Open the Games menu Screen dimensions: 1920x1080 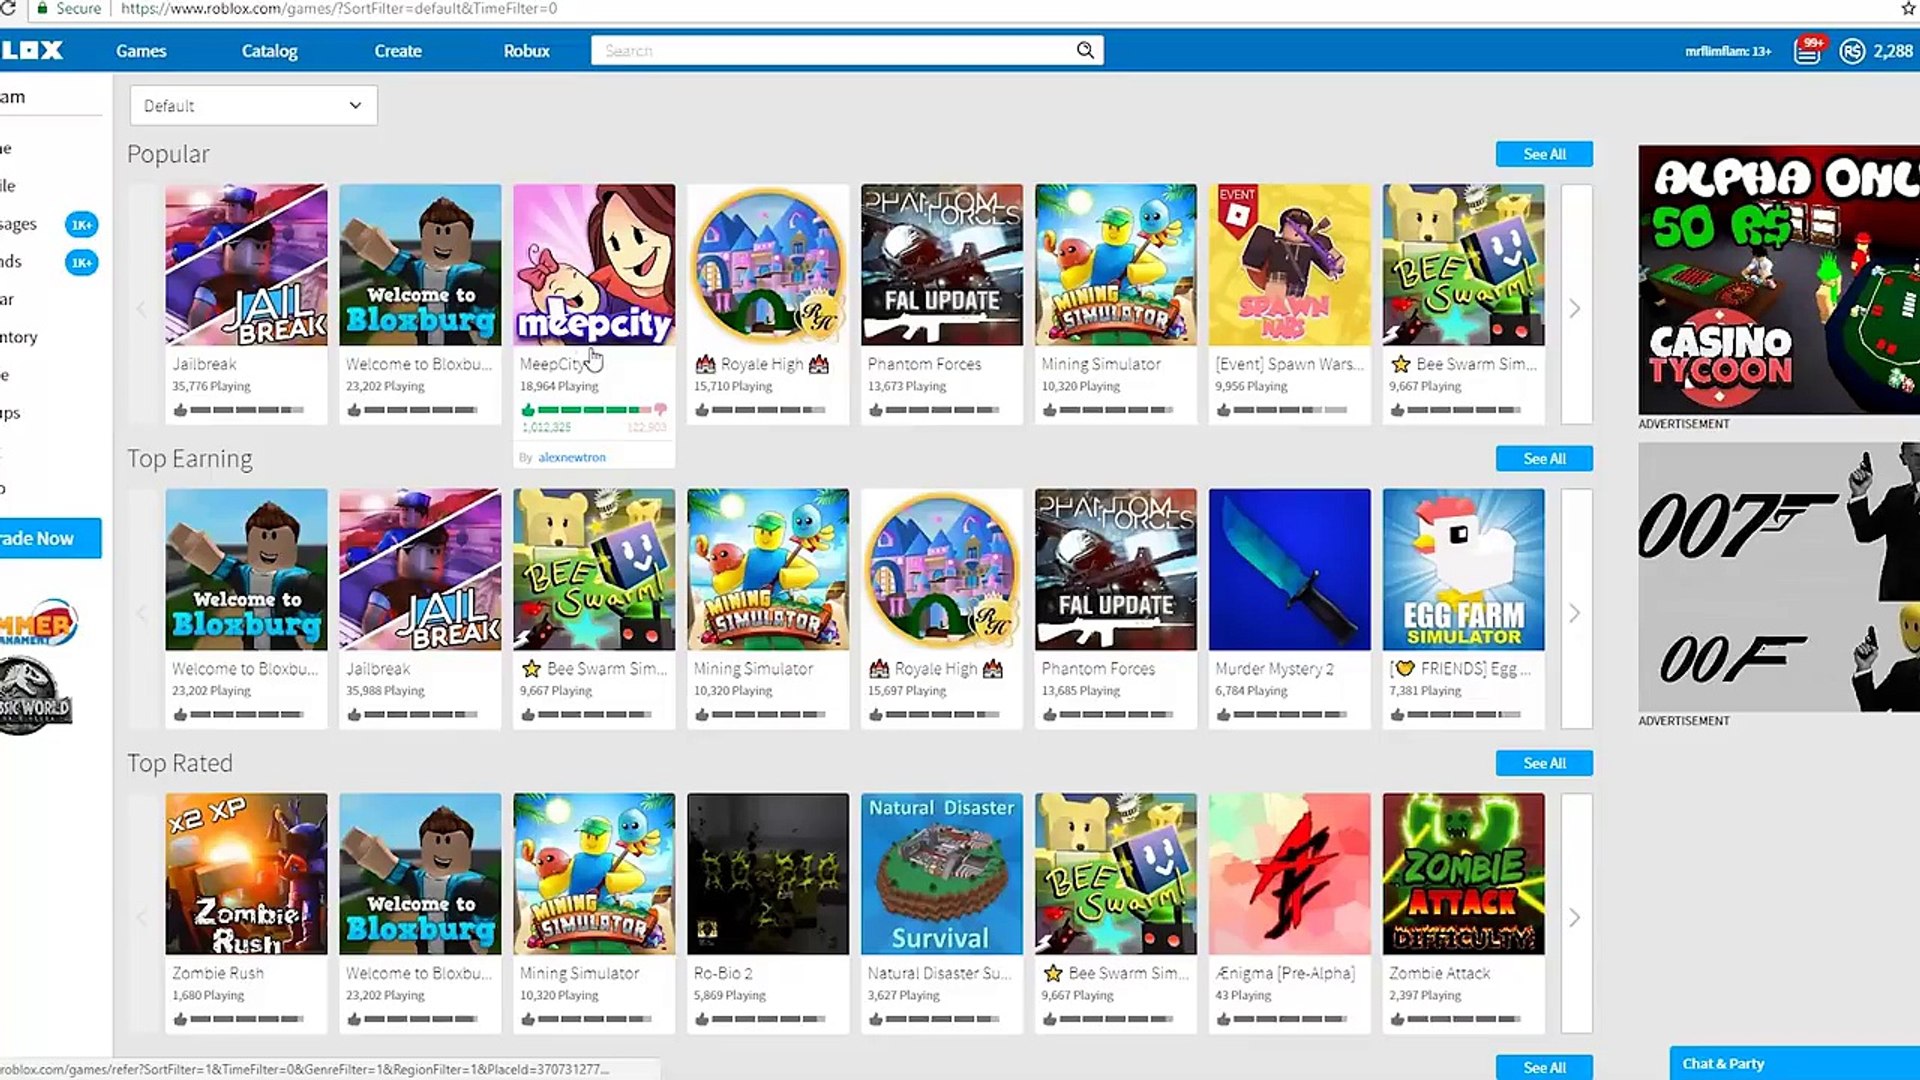[141, 51]
